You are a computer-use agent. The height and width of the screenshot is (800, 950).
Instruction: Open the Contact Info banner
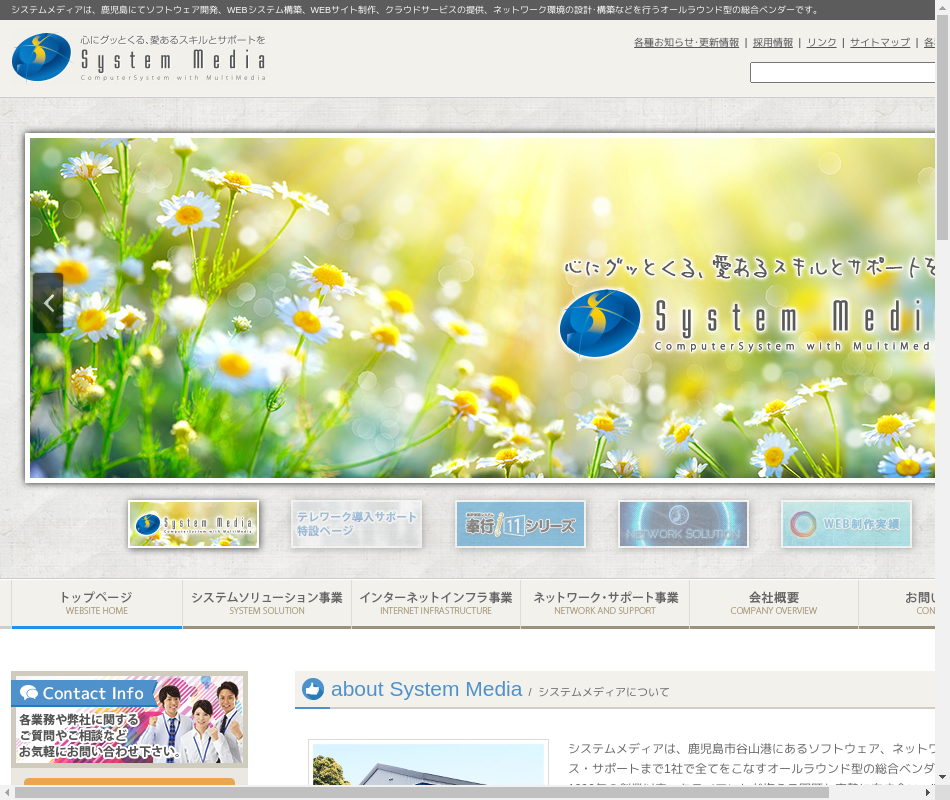pyautogui.click(x=129, y=719)
